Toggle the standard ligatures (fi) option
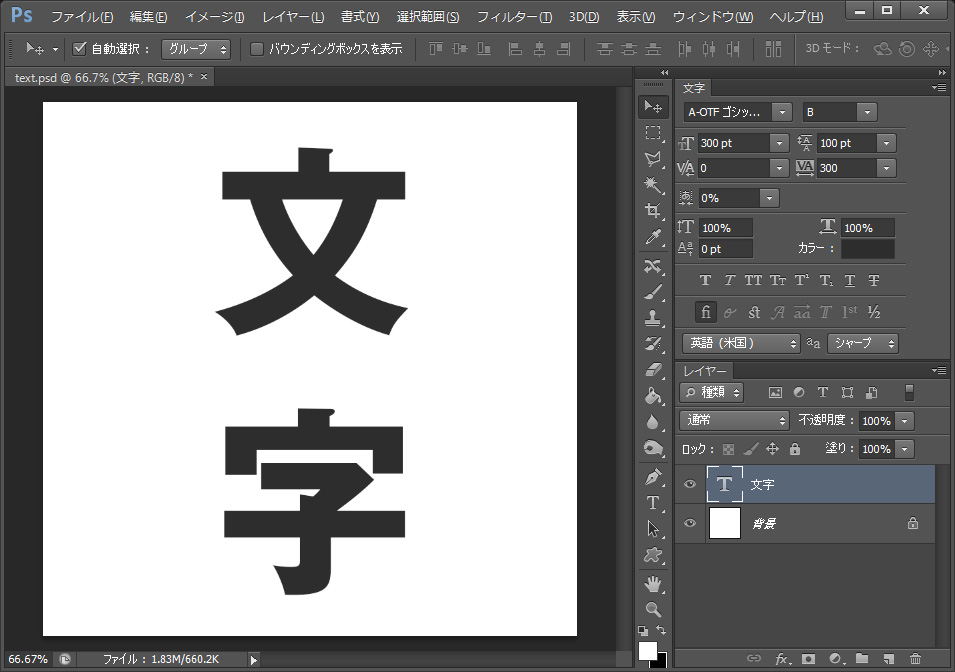 [706, 312]
